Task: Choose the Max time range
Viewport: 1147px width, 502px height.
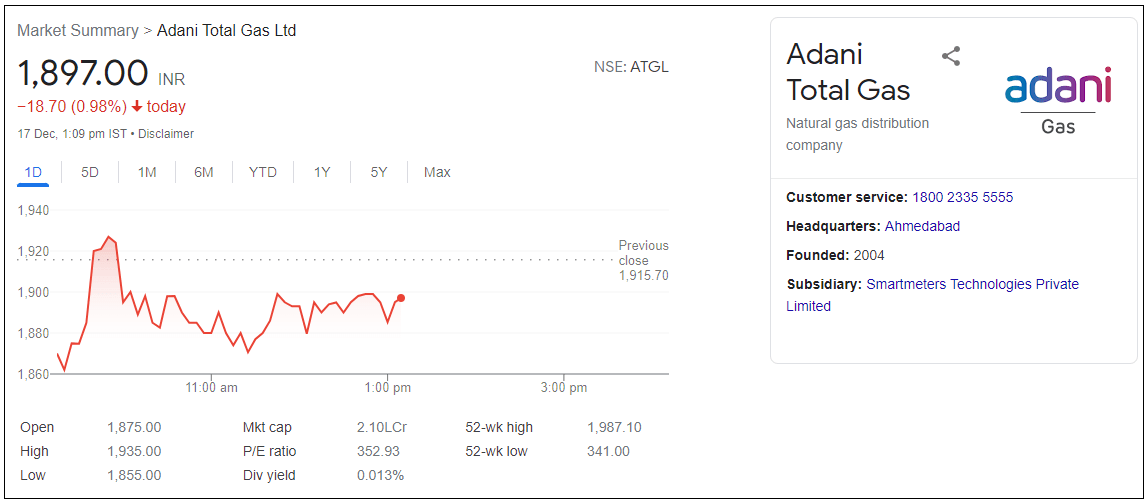Action: pos(437,172)
